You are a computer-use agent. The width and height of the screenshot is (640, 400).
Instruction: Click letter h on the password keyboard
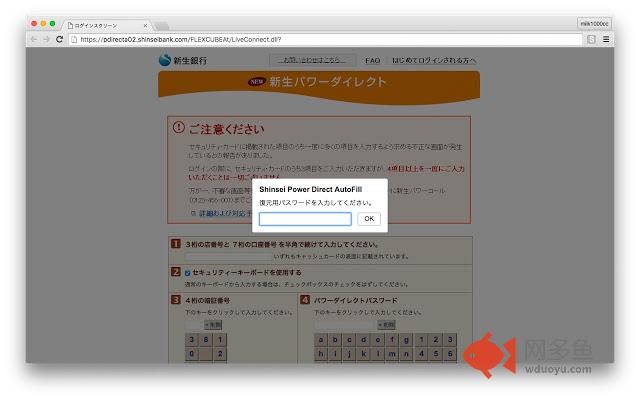(x=321, y=354)
